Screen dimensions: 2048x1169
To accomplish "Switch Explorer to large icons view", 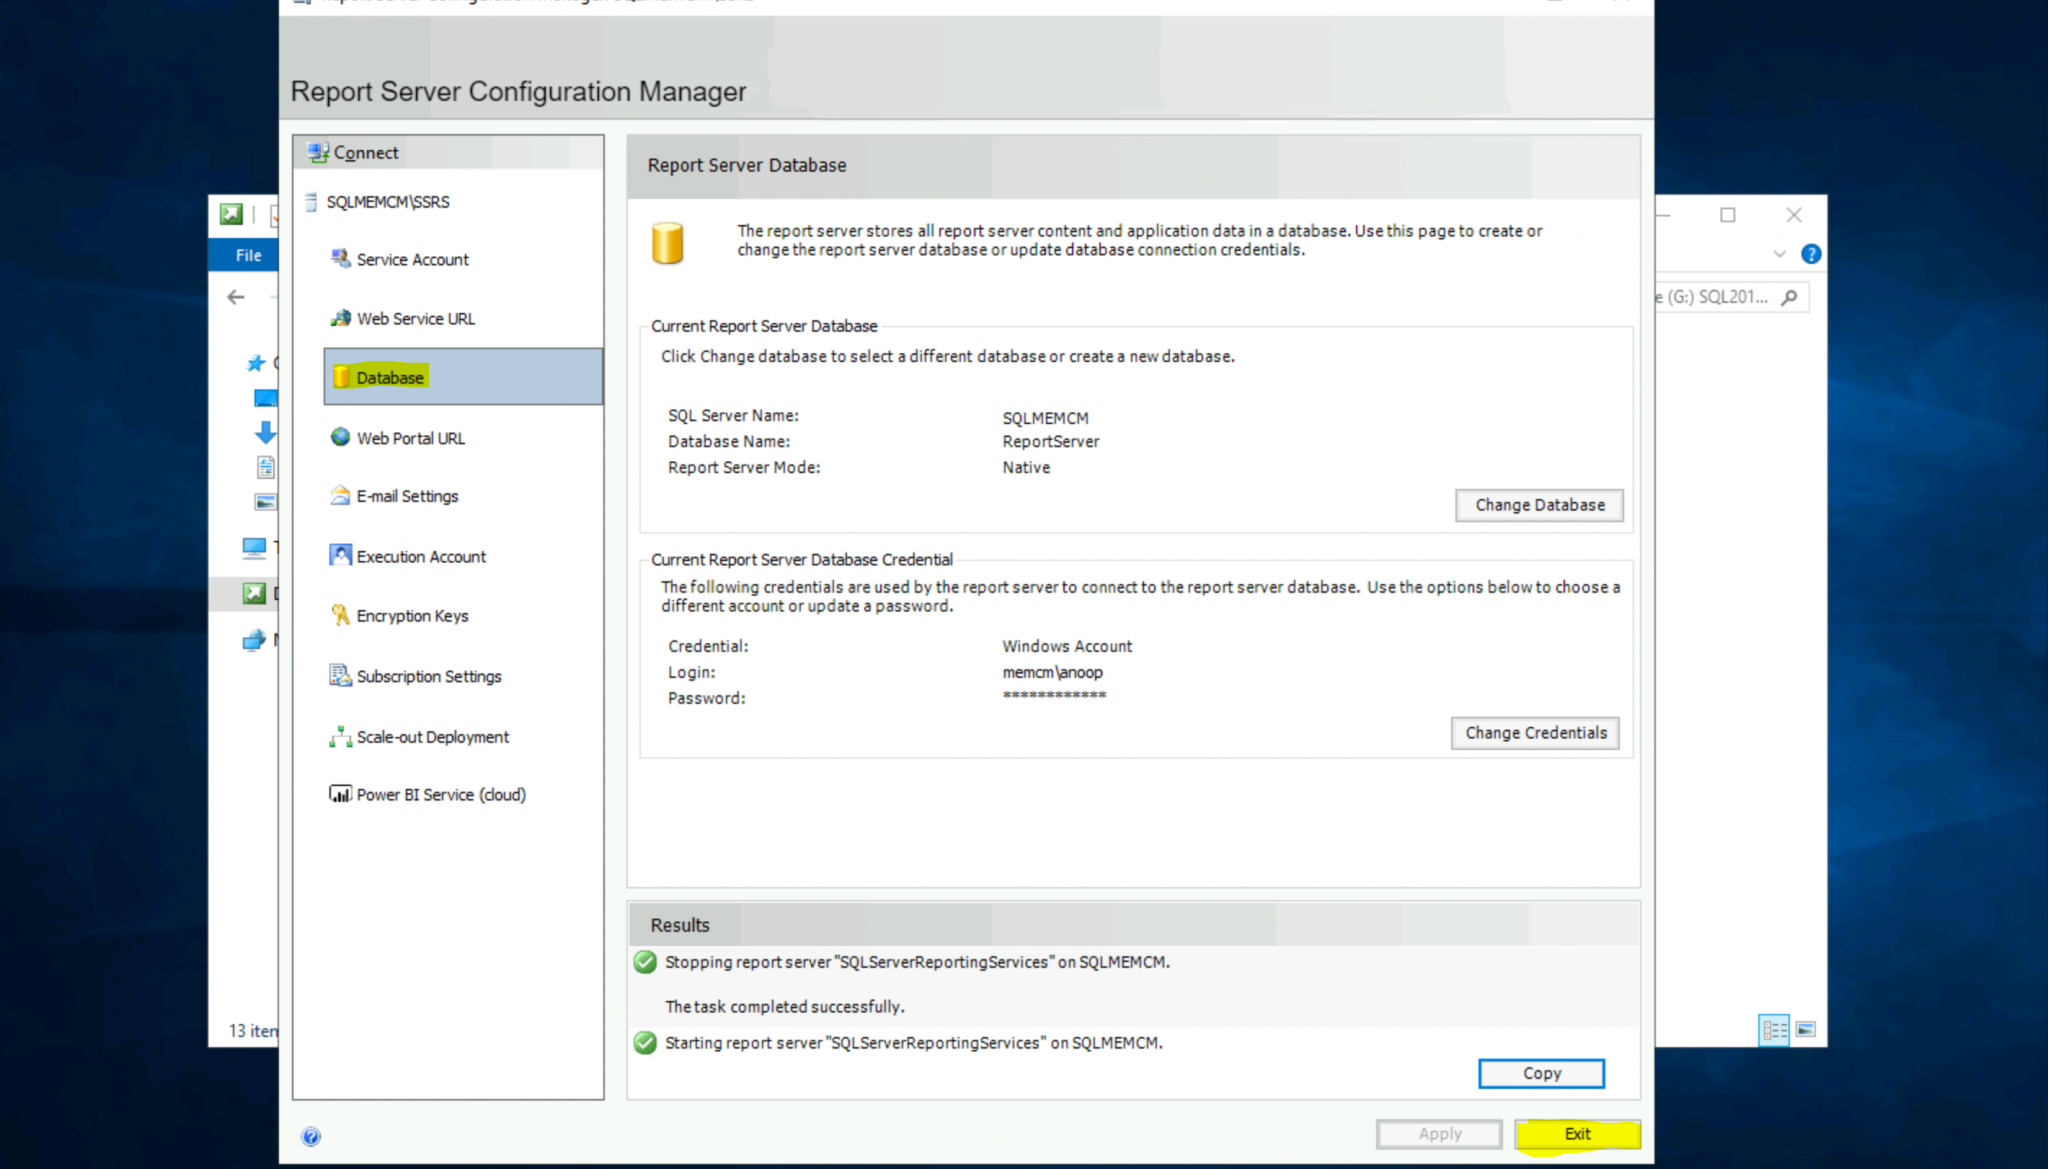I will coord(1806,1029).
